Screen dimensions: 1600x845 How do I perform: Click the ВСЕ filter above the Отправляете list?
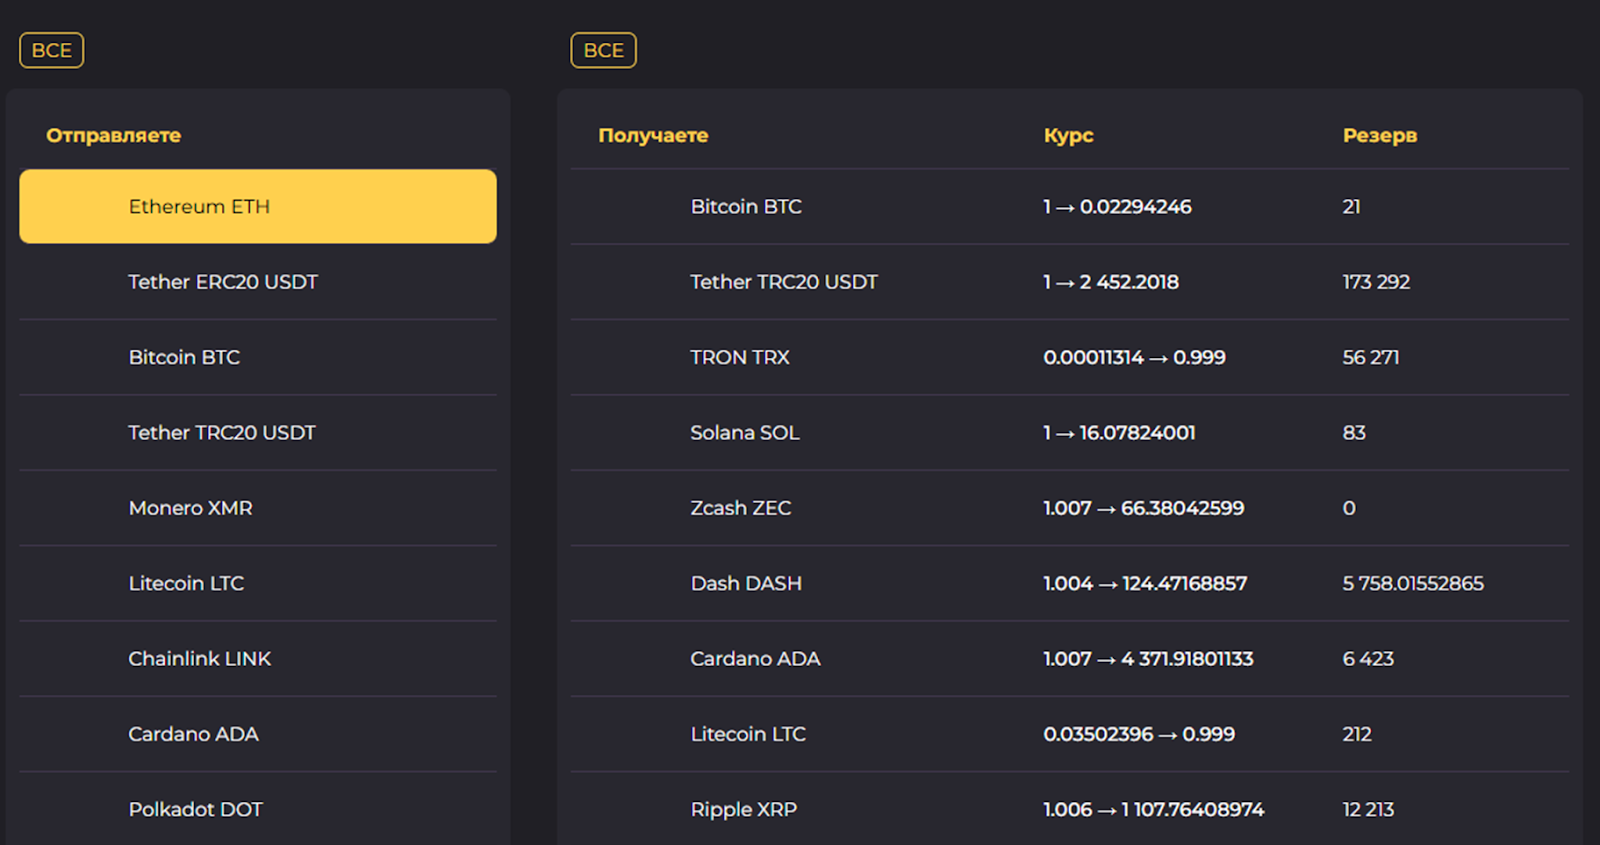(x=51, y=50)
